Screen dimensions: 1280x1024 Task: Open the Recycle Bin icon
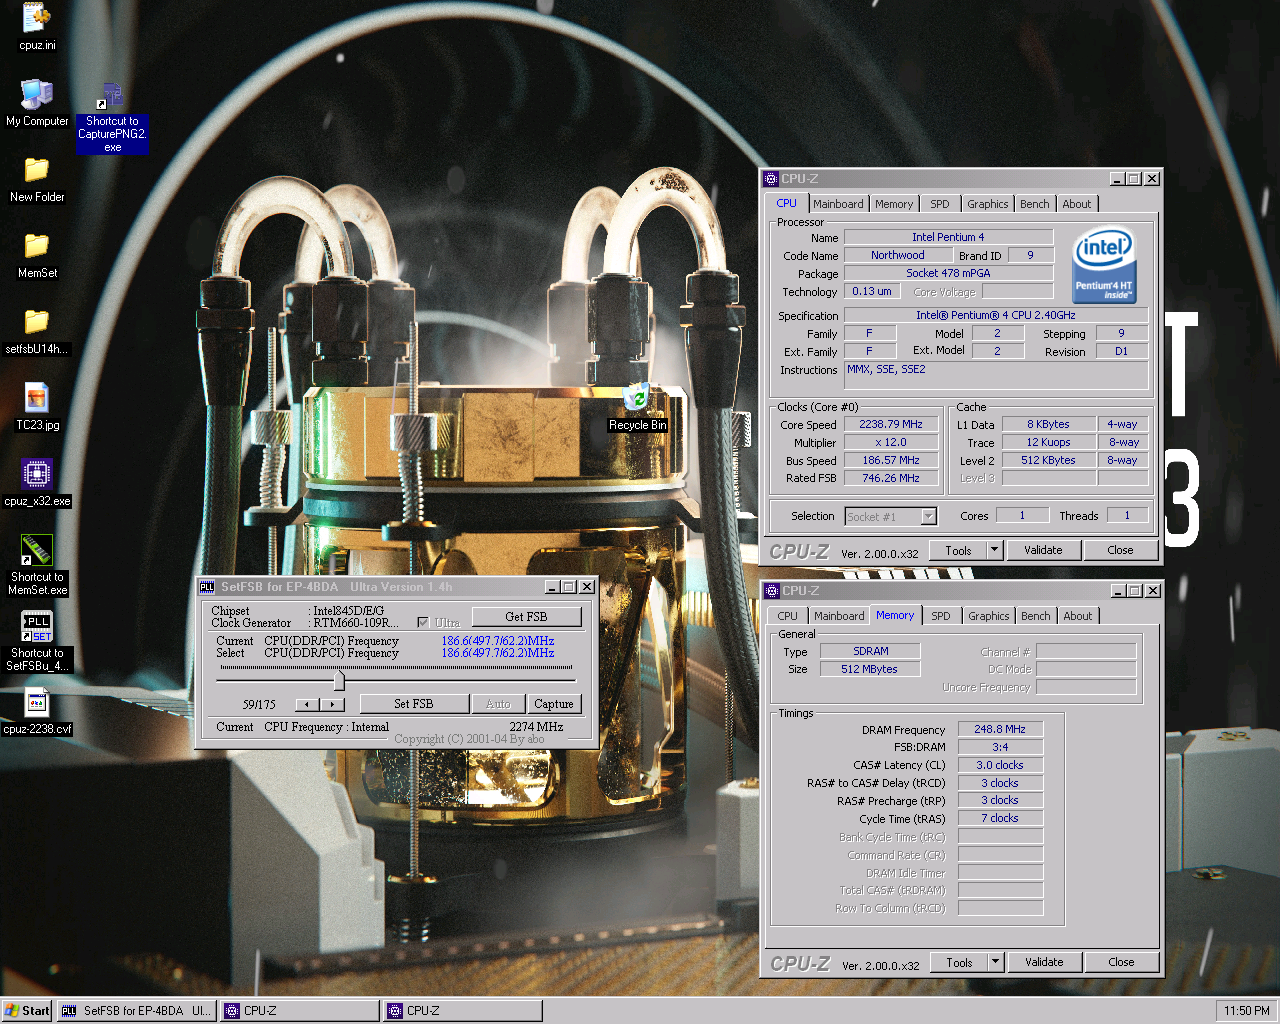(637, 399)
